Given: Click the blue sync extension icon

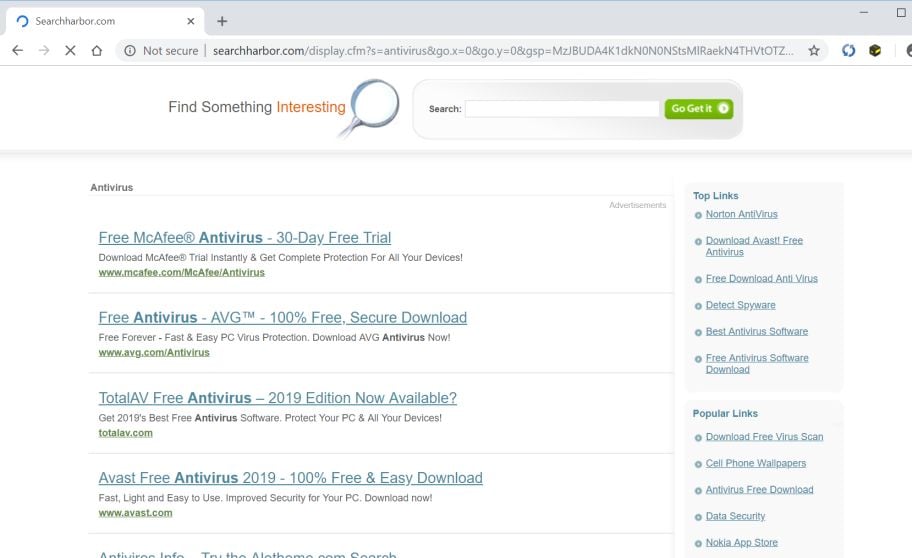Looking at the screenshot, I should coord(849,51).
